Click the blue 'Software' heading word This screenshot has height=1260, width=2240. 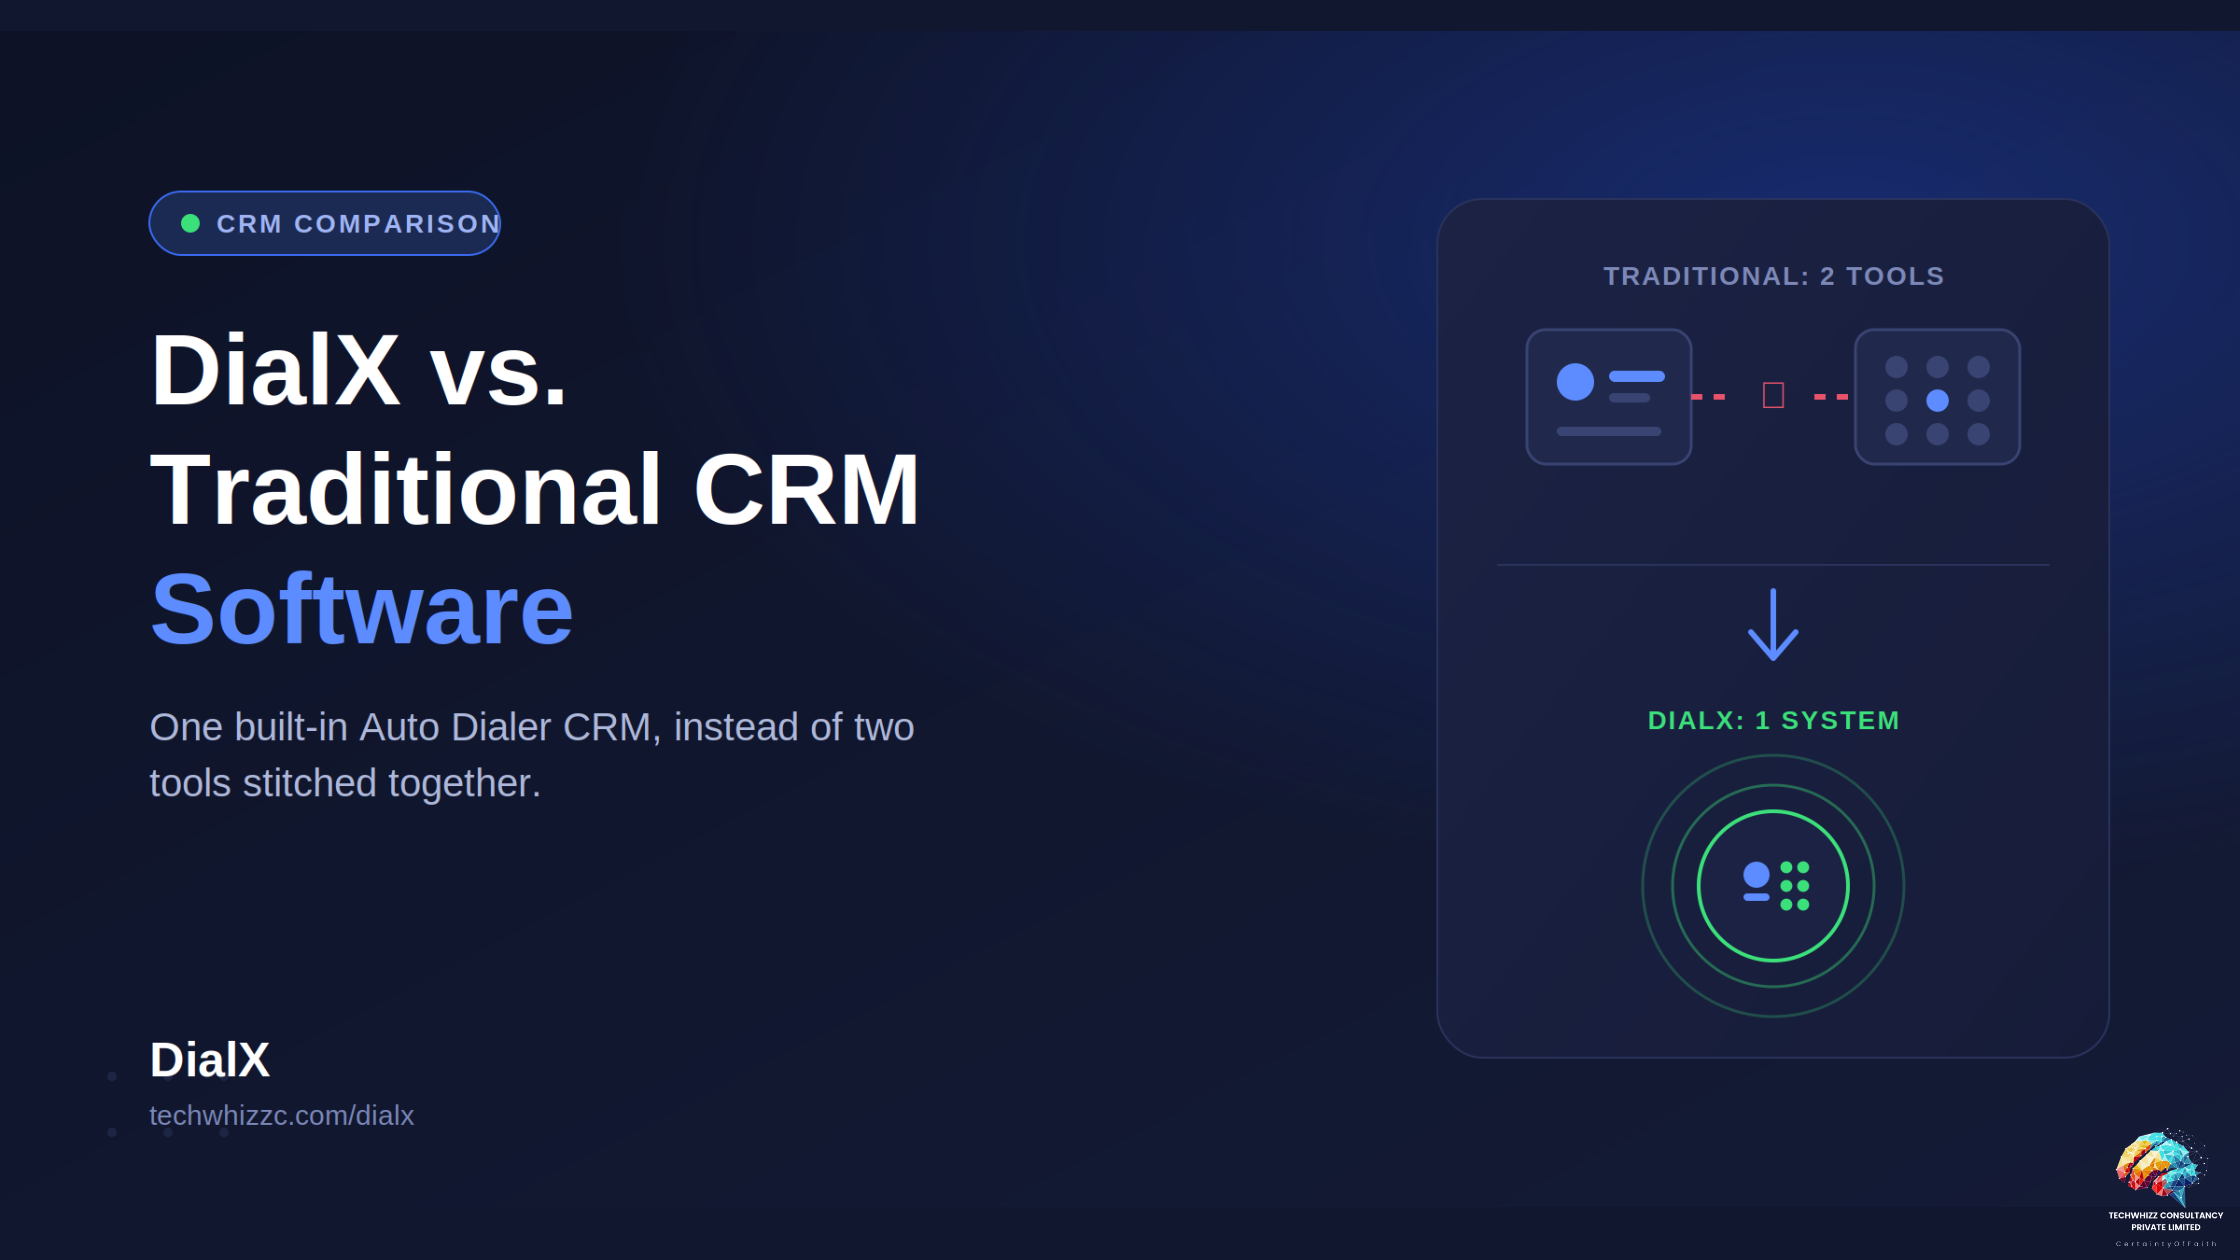pos(361,609)
